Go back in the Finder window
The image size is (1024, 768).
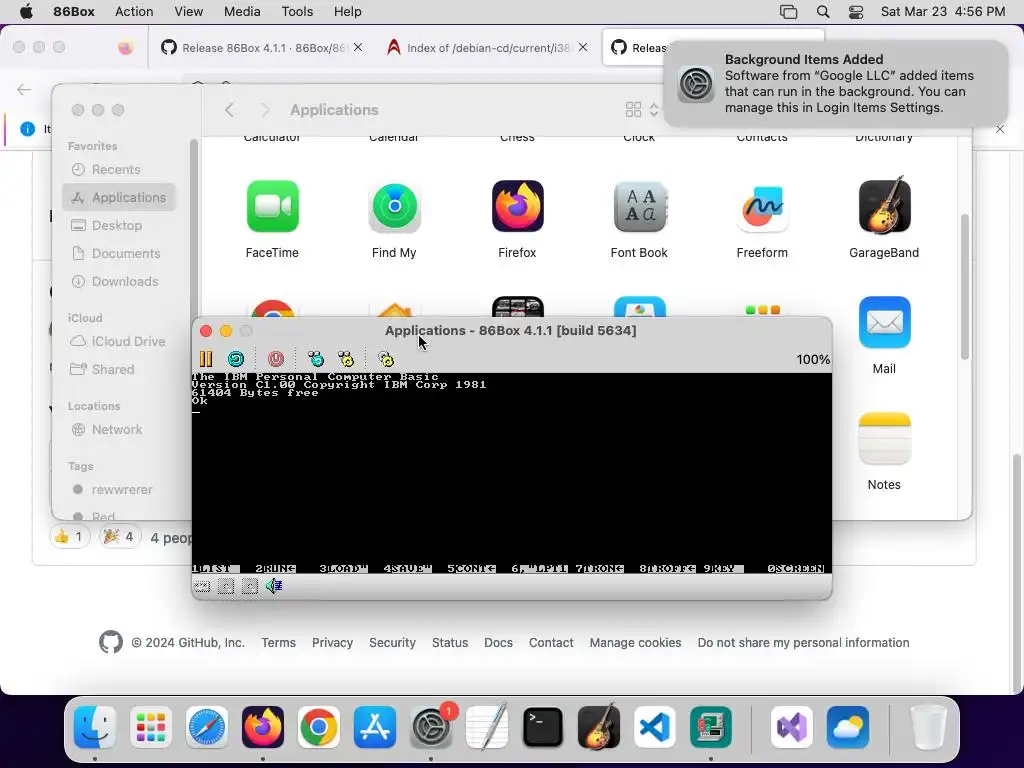click(229, 110)
